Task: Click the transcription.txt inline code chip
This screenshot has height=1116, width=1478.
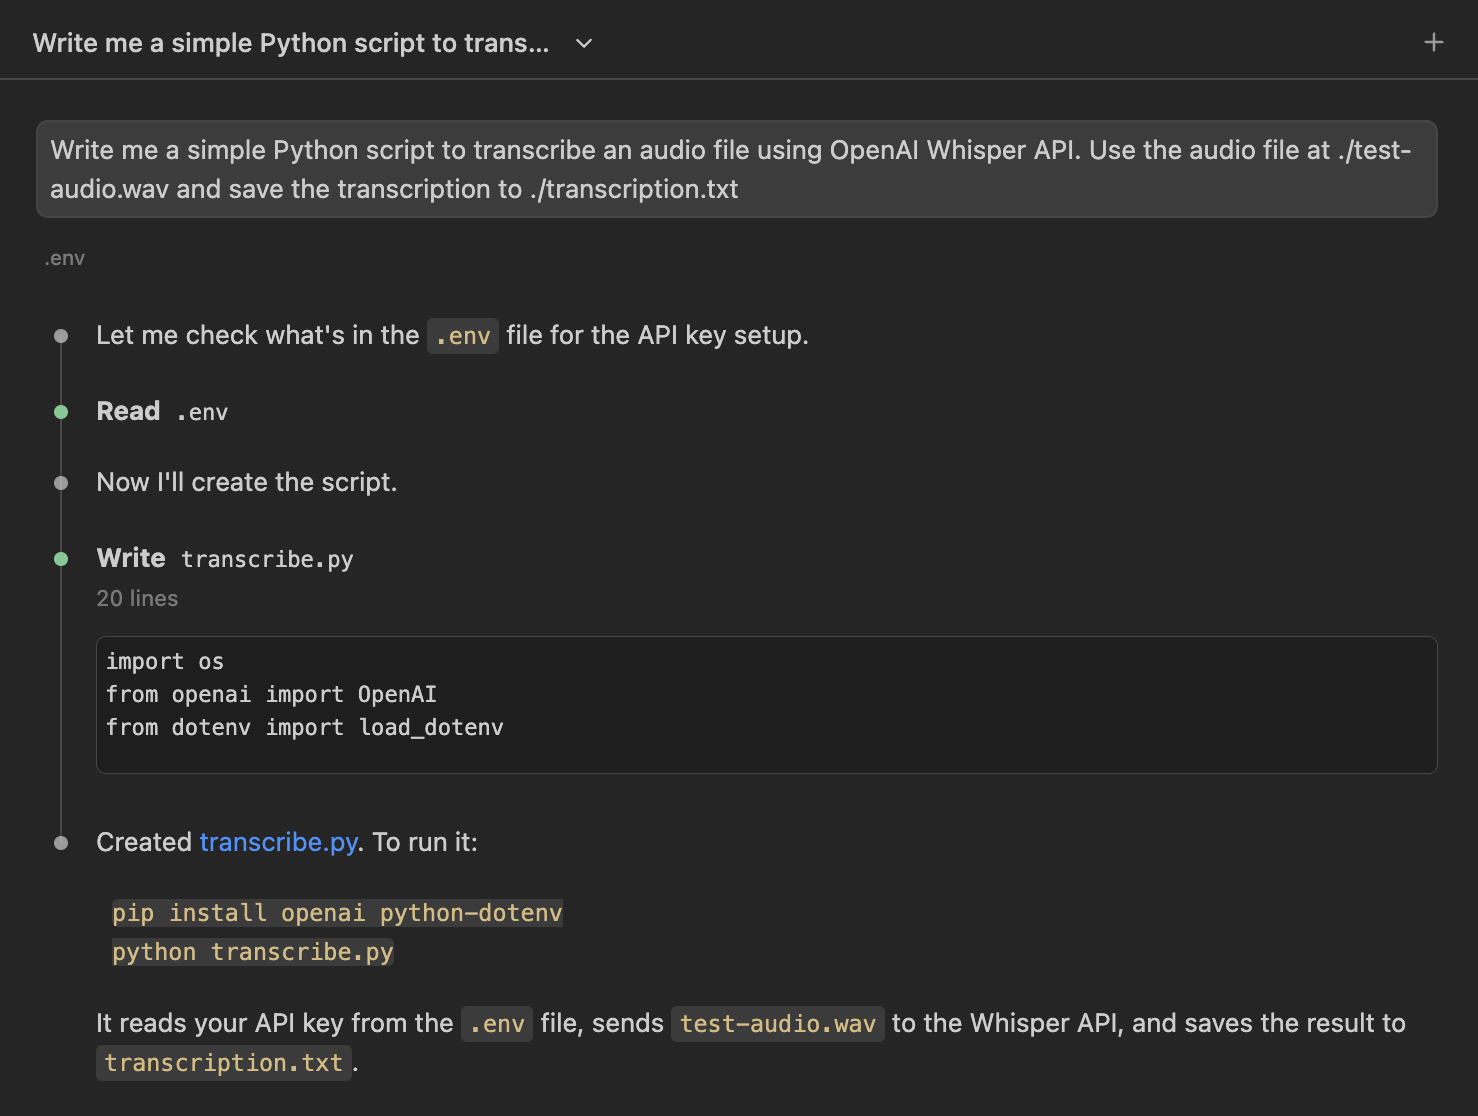Action: coord(223,1062)
